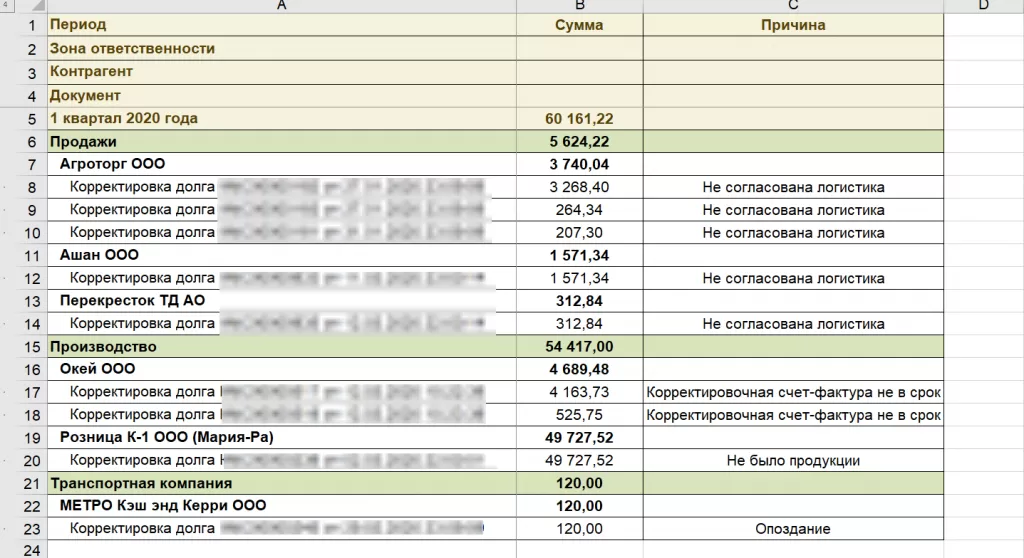The image size is (1024, 558).
Task: Select row 5 header
Action: [32, 119]
